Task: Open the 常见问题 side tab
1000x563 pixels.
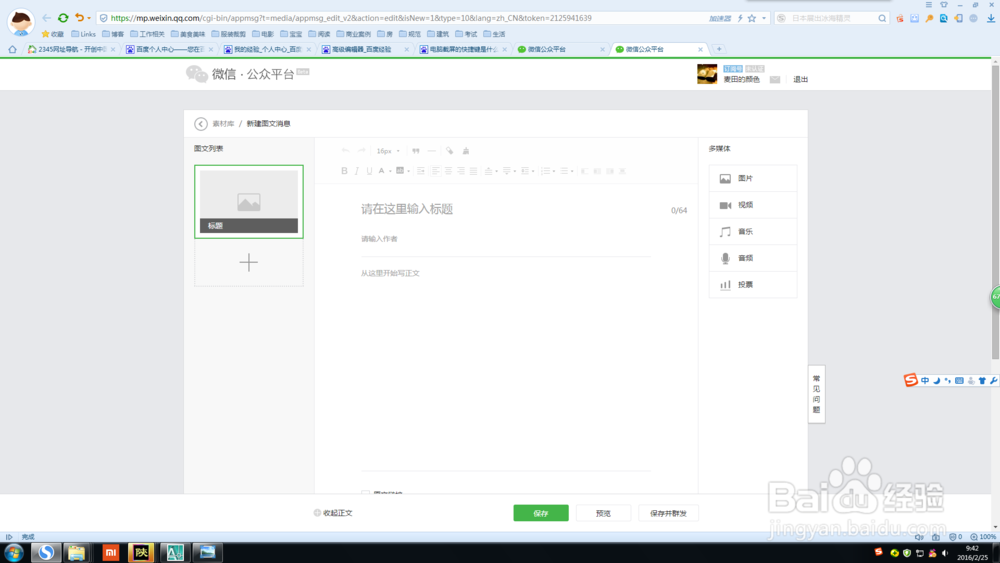Action: click(x=816, y=394)
